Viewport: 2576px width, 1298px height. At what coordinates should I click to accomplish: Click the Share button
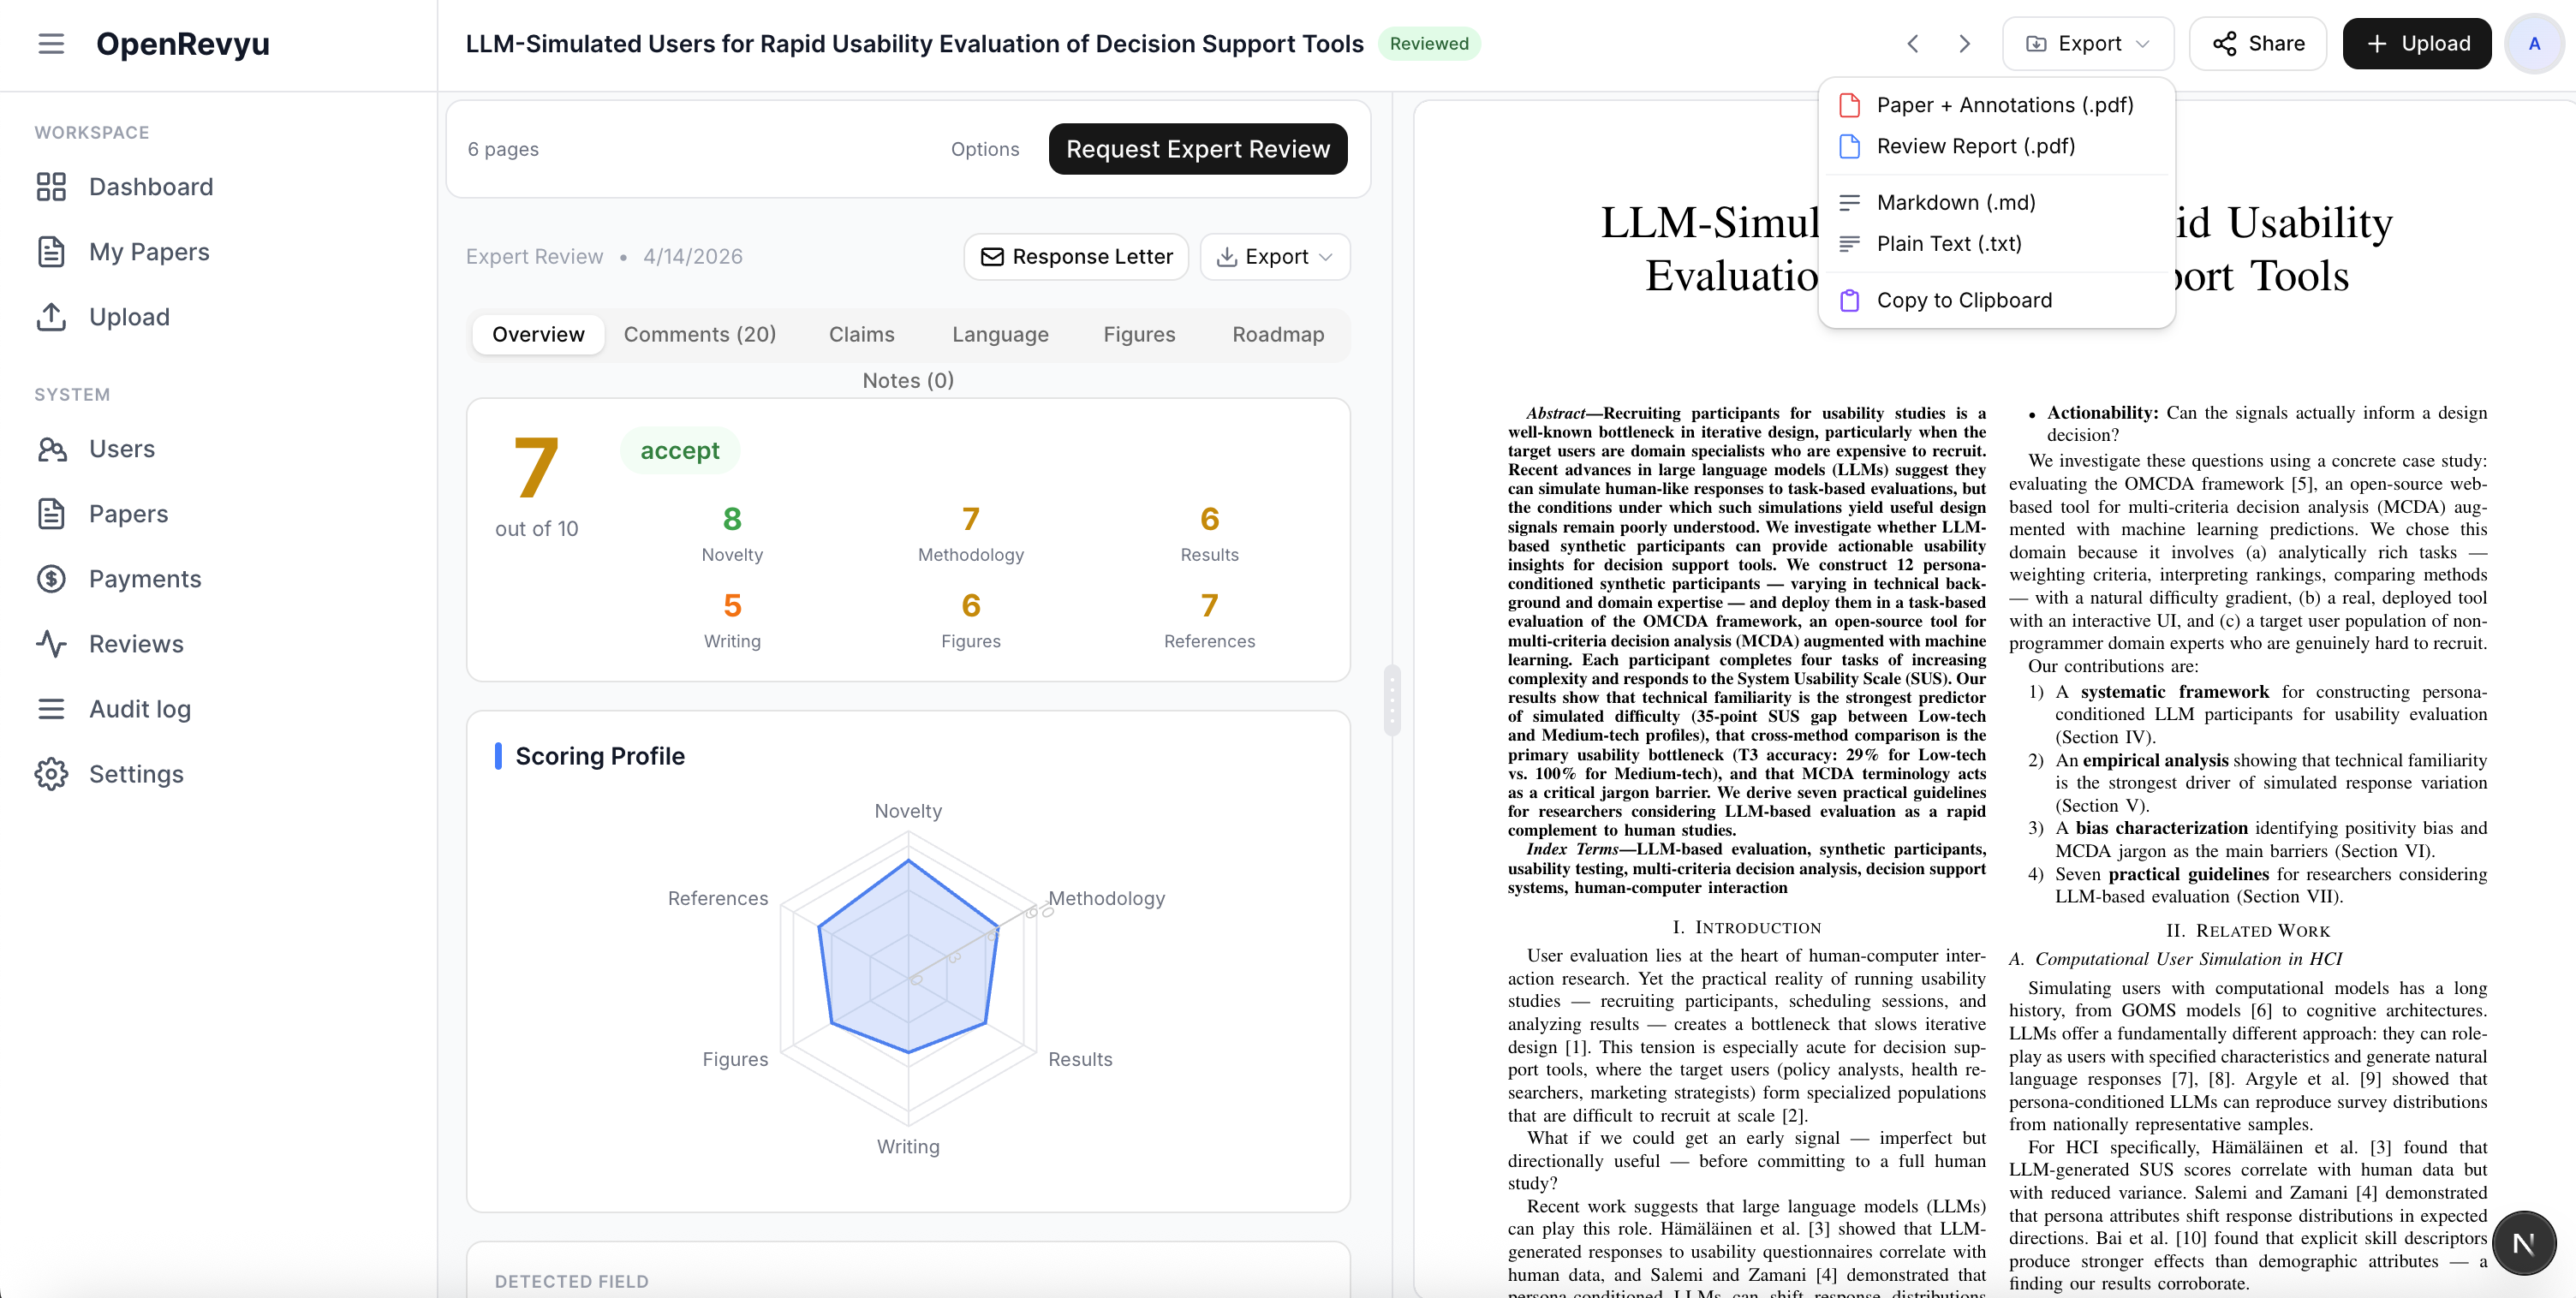click(2258, 44)
